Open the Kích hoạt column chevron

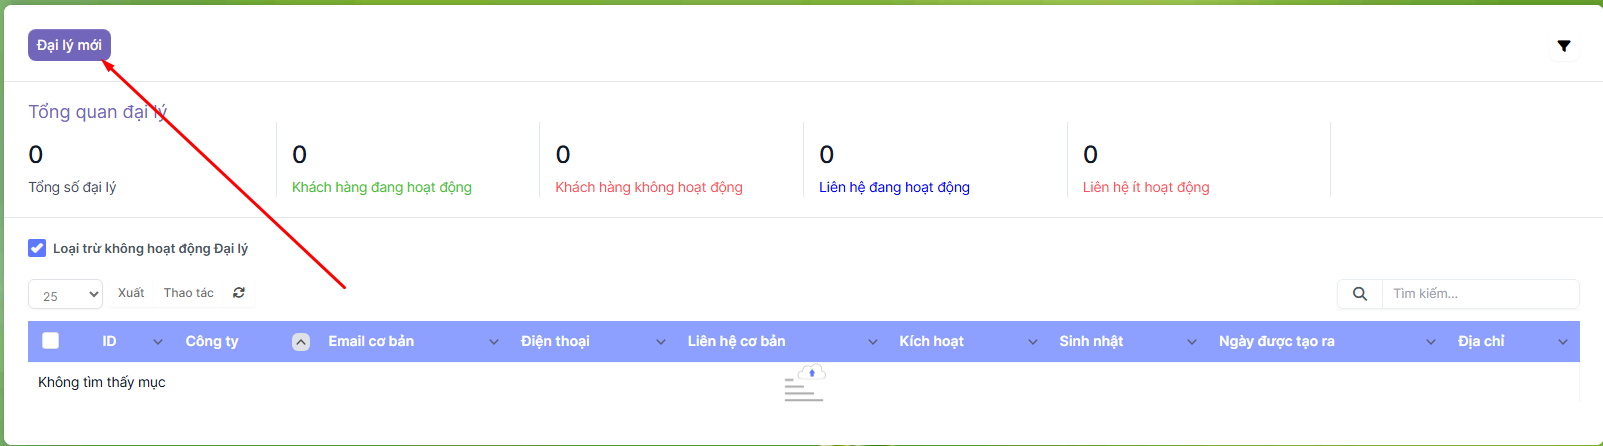click(x=1033, y=342)
